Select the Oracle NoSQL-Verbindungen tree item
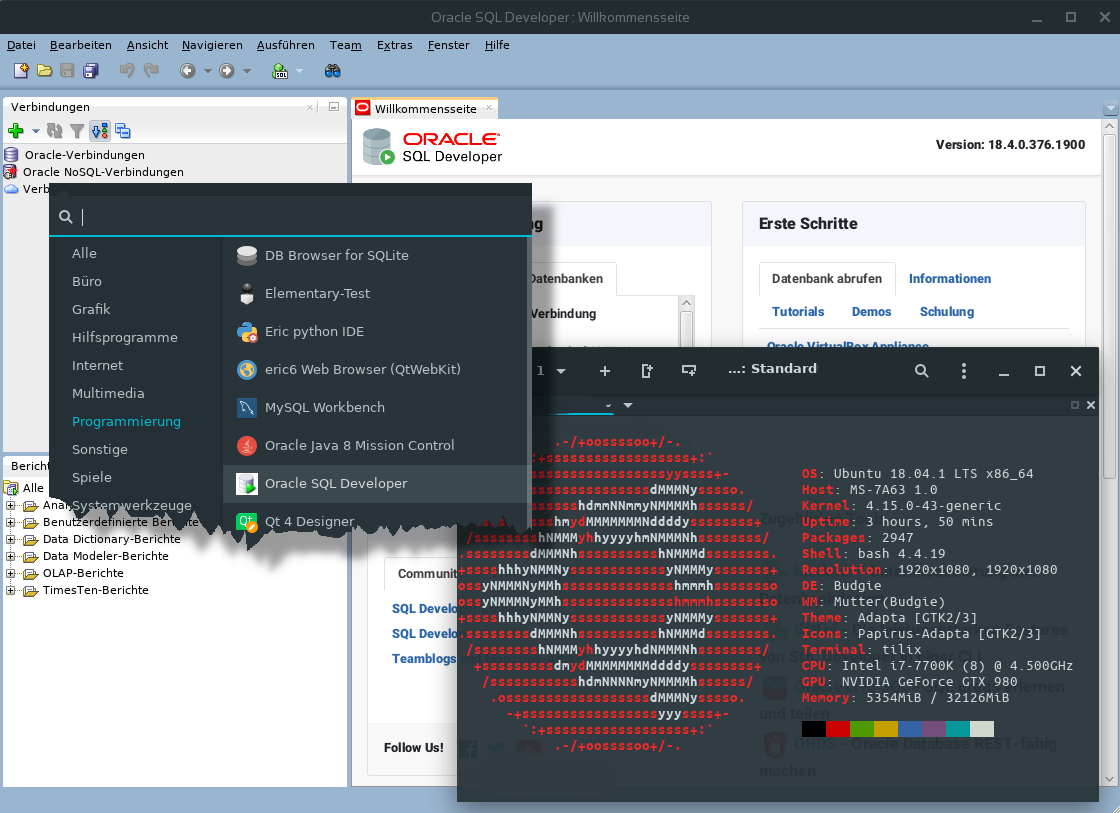Image resolution: width=1120 pixels, height=813 pixels. (x=103, y=172)
